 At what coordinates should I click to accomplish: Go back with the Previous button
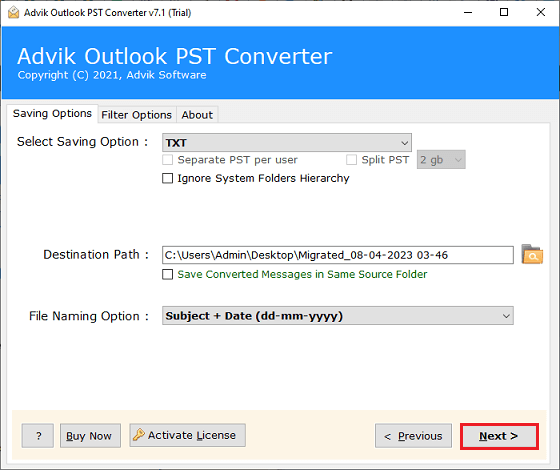413,436
